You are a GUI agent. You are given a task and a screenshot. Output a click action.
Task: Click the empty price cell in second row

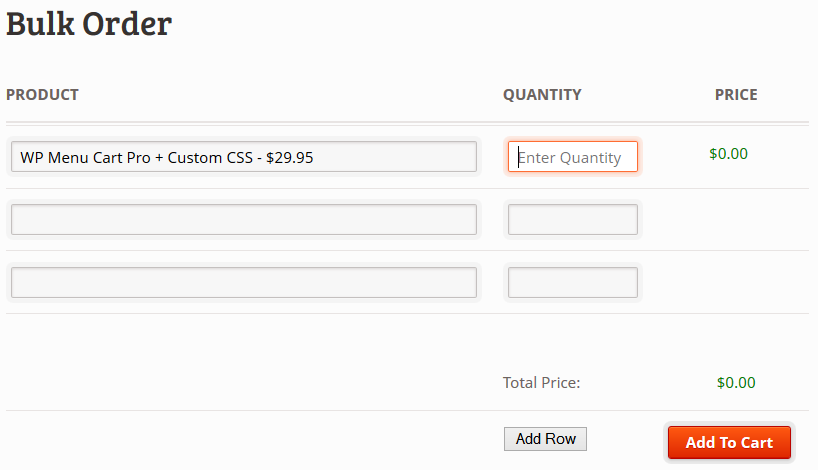(x=728, y=220)
